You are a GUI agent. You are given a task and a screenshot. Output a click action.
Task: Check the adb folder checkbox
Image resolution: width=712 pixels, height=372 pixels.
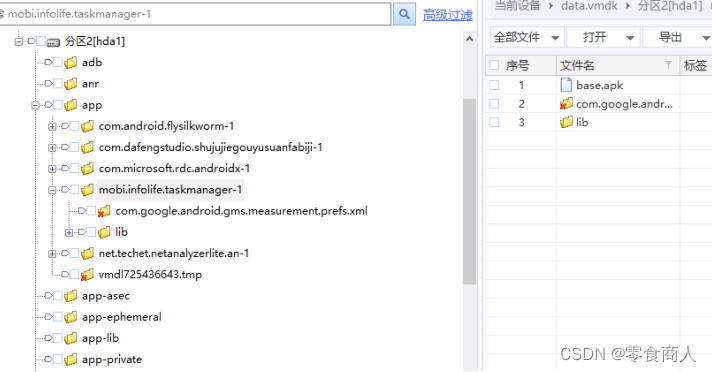click(x=58, y=63)
